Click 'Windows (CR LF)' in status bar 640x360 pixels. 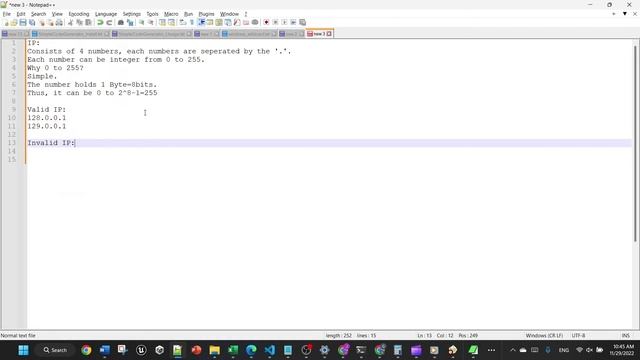pyautogui.click(x=544, y=336)
